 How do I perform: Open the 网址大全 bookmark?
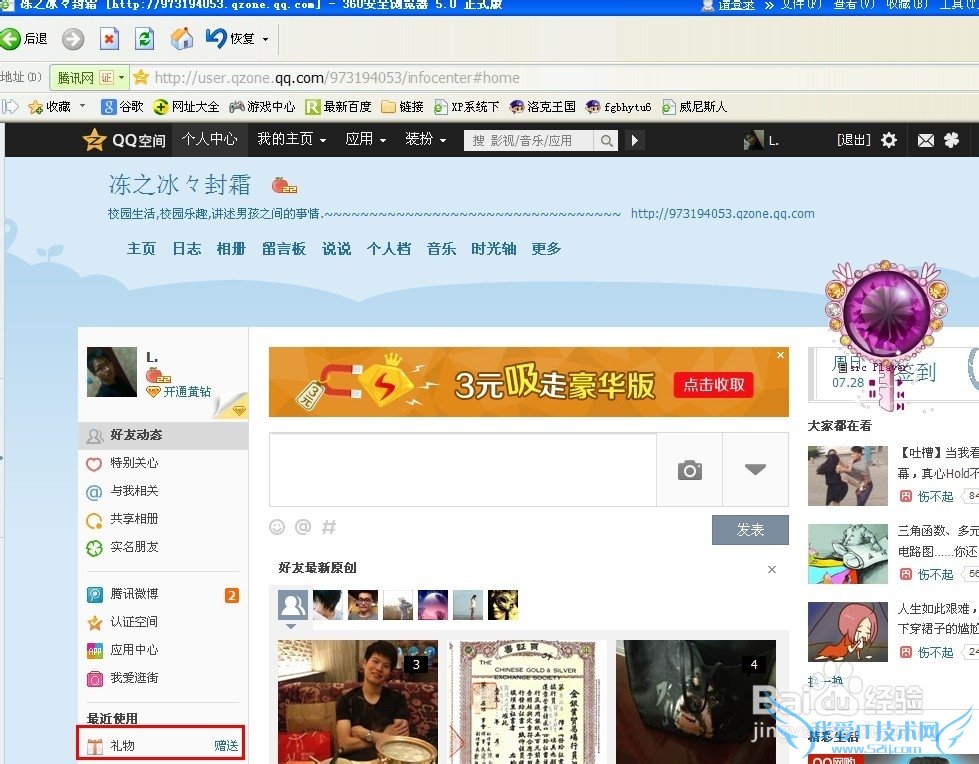pos(186,107)
